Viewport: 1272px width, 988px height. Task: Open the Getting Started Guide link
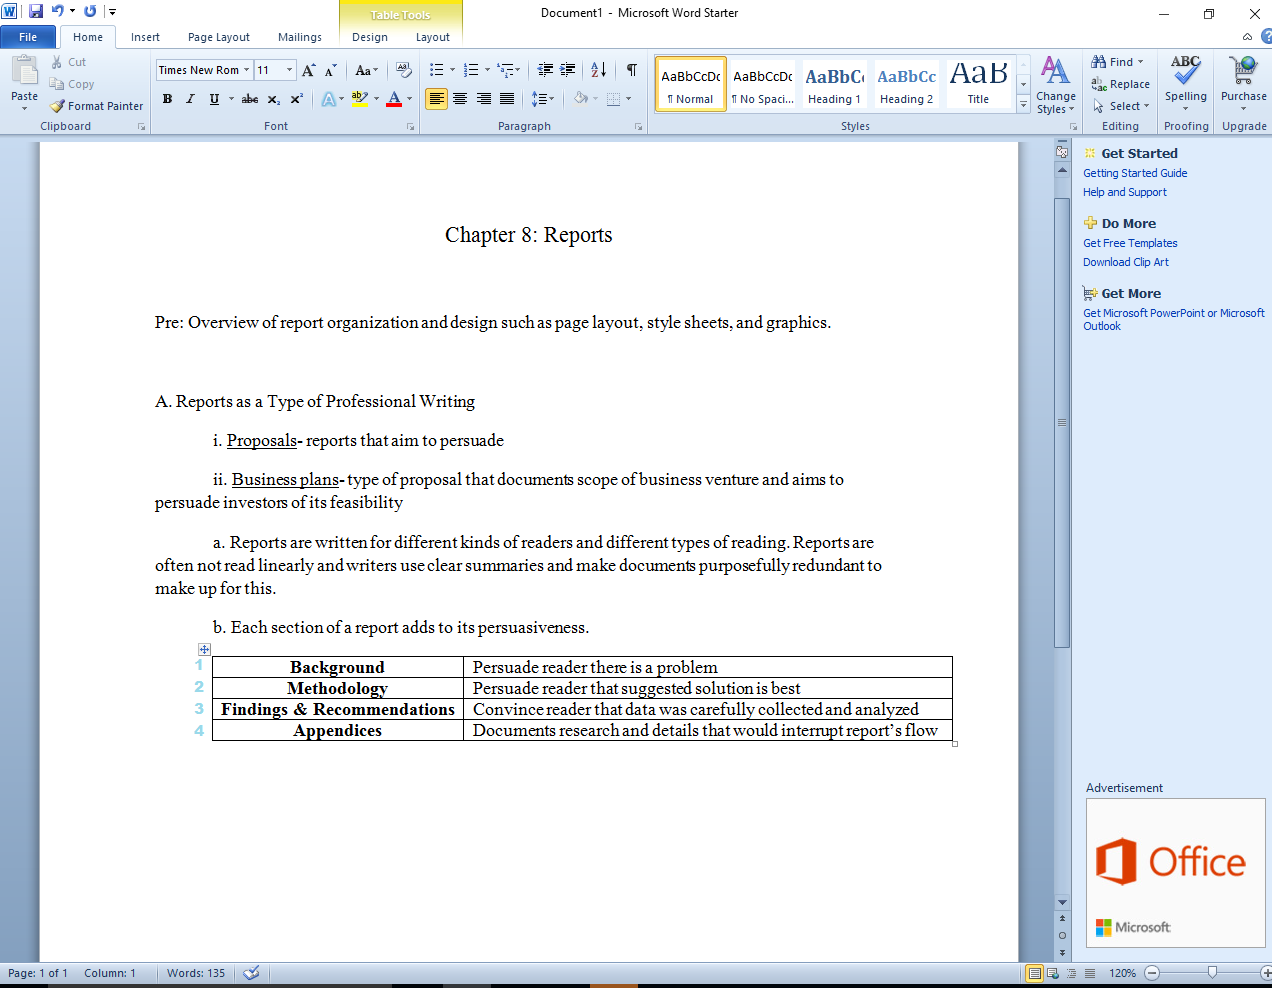(x=1134, y=172)
